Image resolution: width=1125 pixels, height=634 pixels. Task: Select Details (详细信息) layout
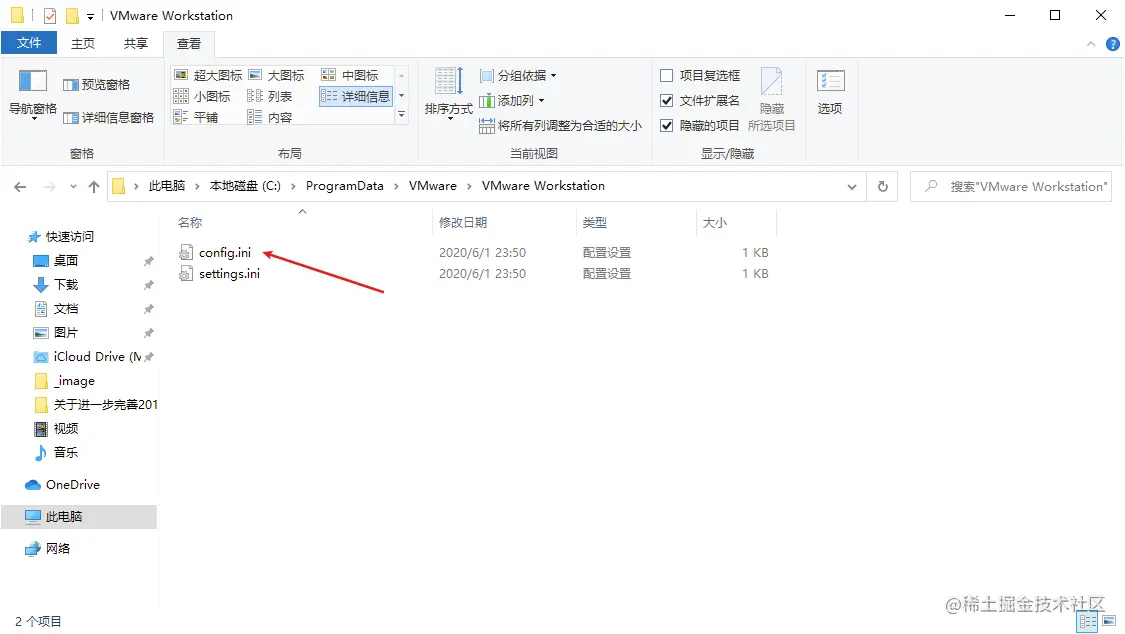point(356,96)
